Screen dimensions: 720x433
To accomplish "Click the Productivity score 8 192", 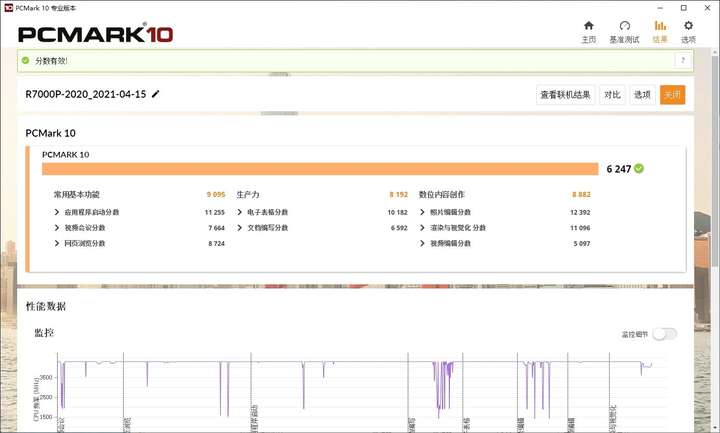I will coord(399,195).
